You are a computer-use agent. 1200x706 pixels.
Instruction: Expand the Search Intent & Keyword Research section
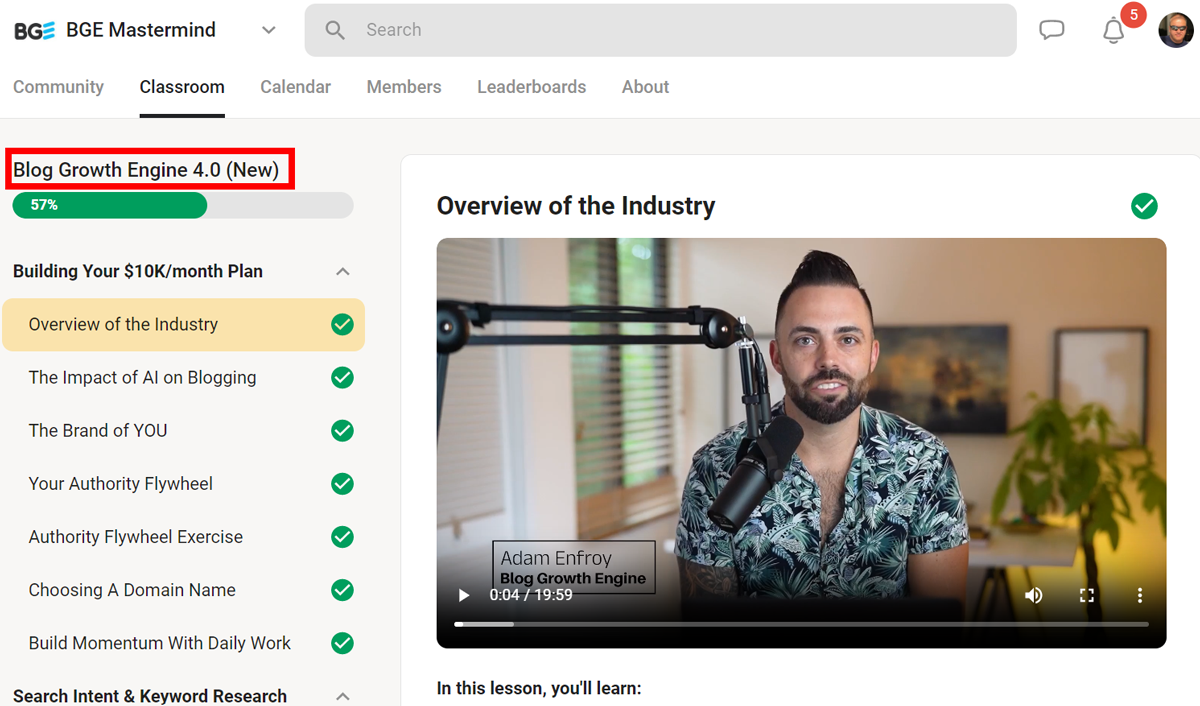[x=343, y=695]
